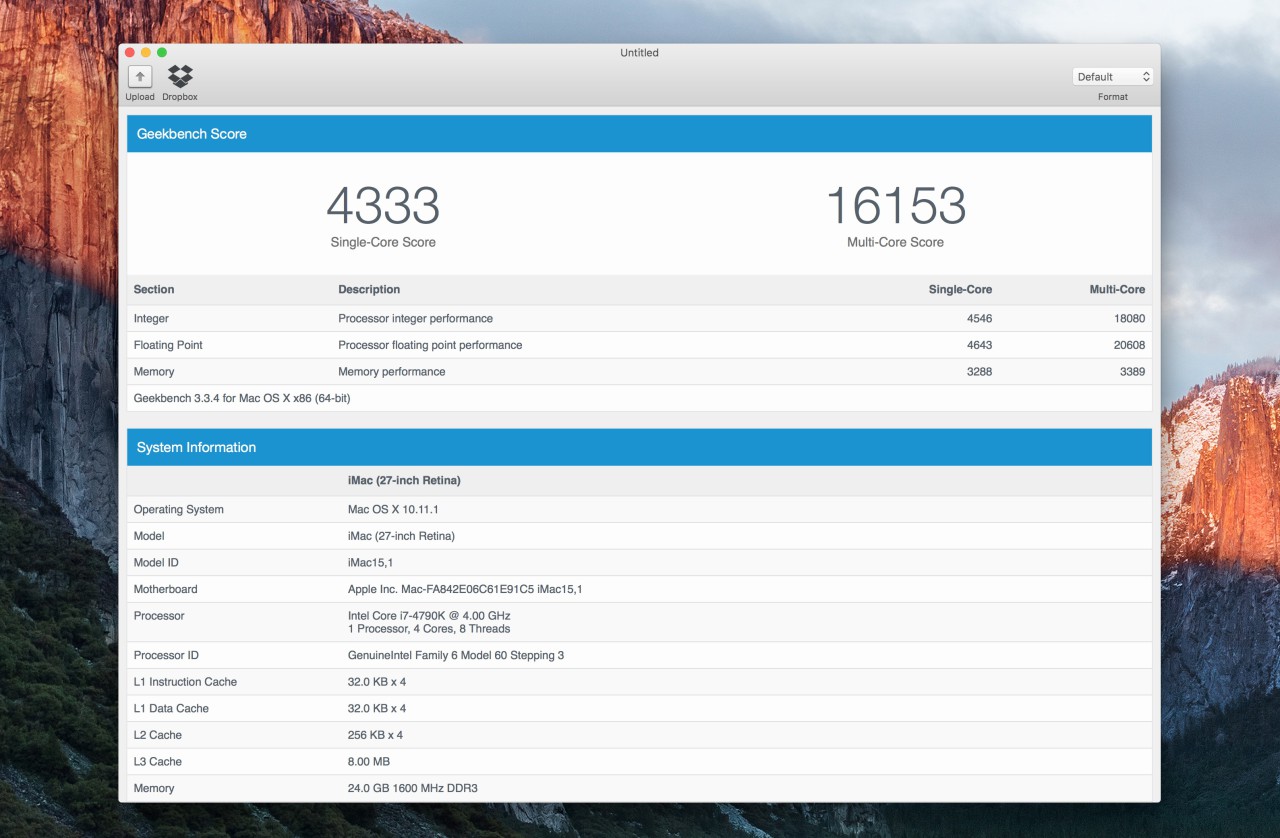Click 'Intel Core i7-4790K @ 4.00 GHz'
1280x838 pixels.
pos(429,616)
